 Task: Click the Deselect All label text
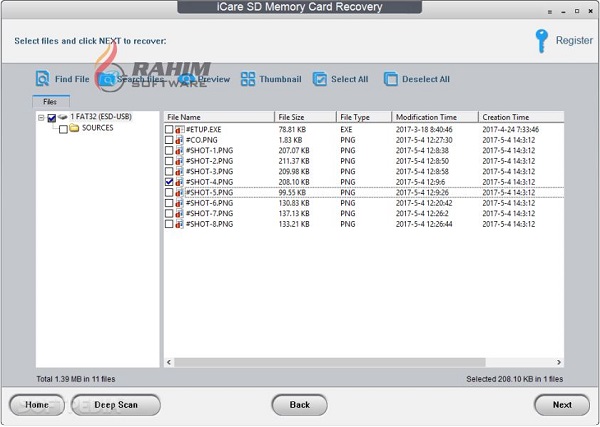point(426,79)
